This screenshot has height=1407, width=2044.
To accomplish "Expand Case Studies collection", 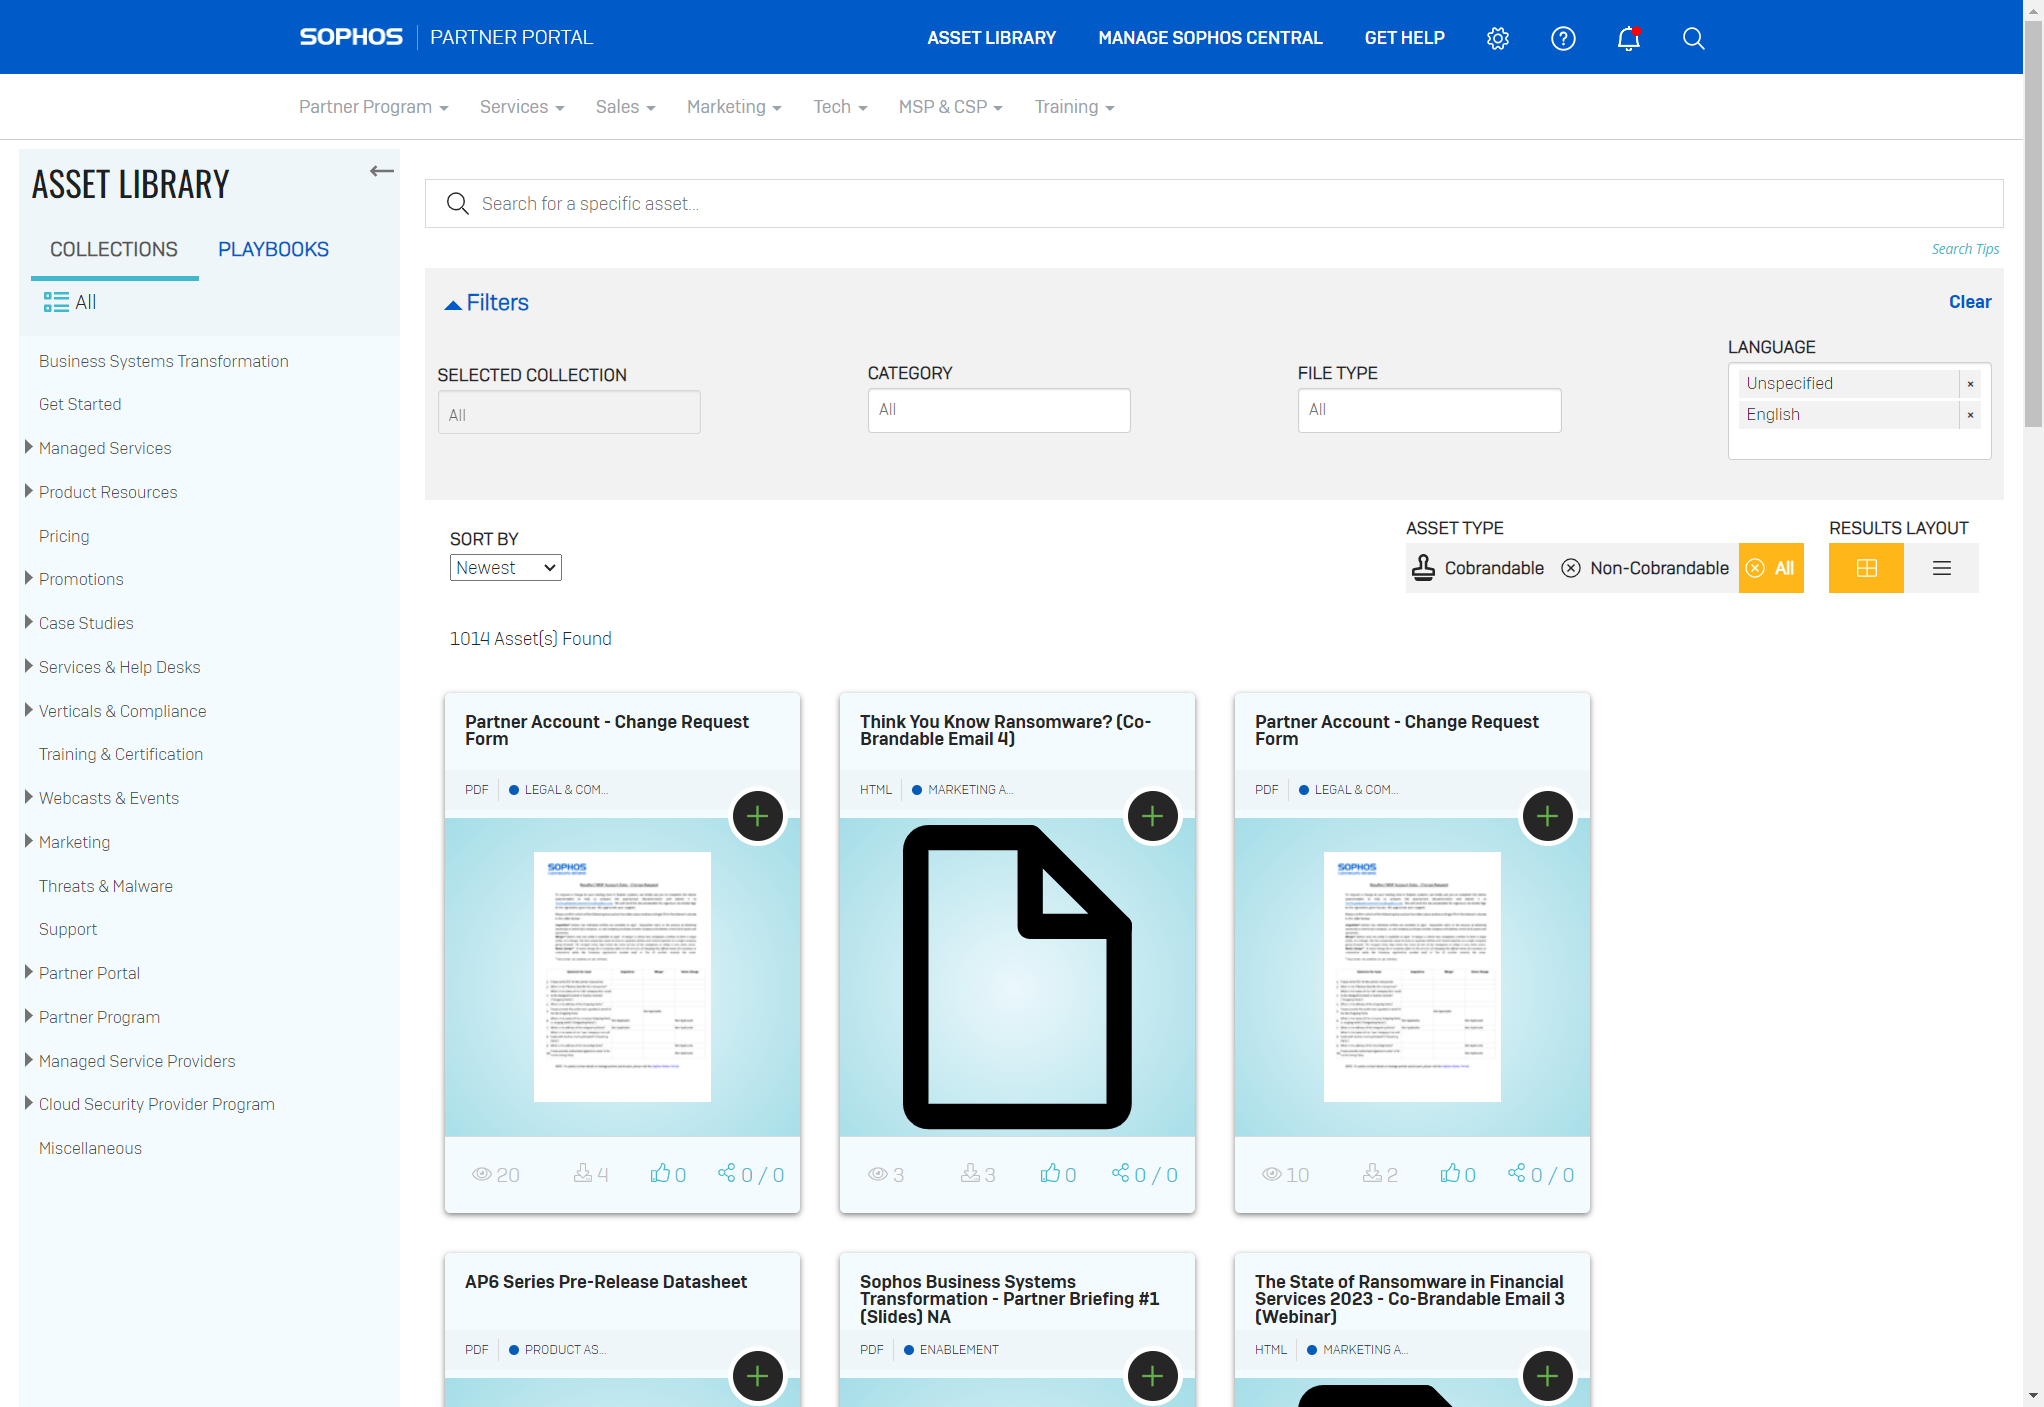I will [29, 622].
